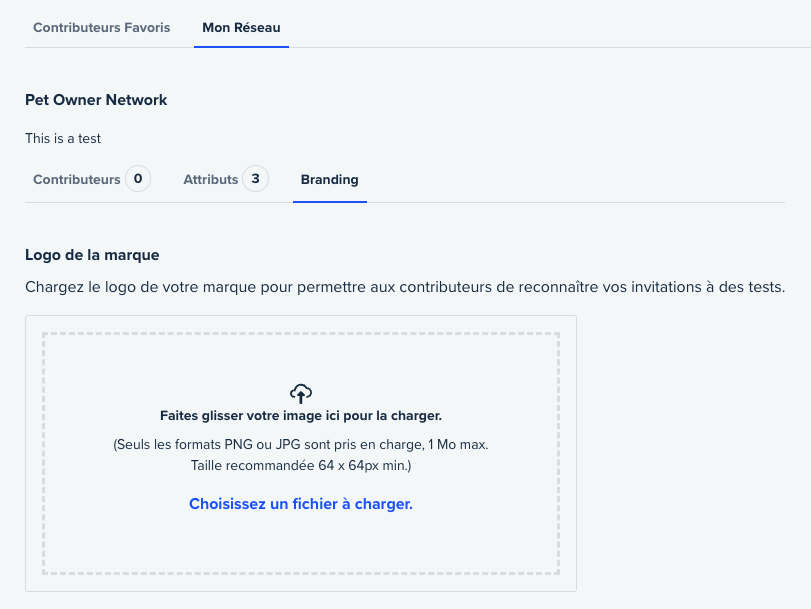811x609 pixels.
Task: Click the cloud upload icon
Action: coord(301,394)
